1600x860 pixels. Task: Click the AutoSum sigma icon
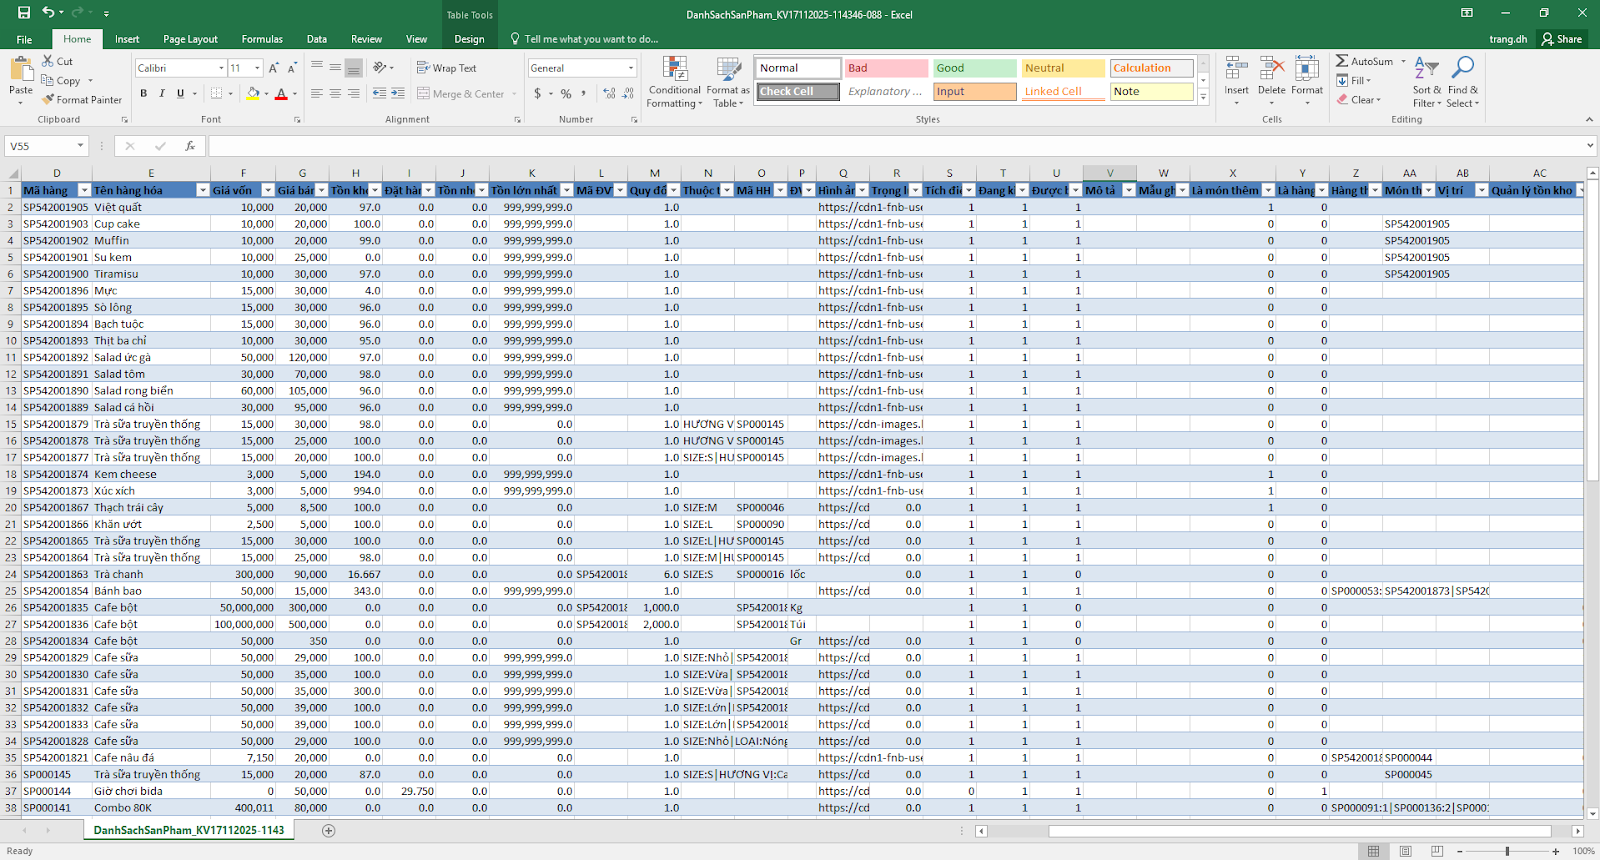point(1342,61)
